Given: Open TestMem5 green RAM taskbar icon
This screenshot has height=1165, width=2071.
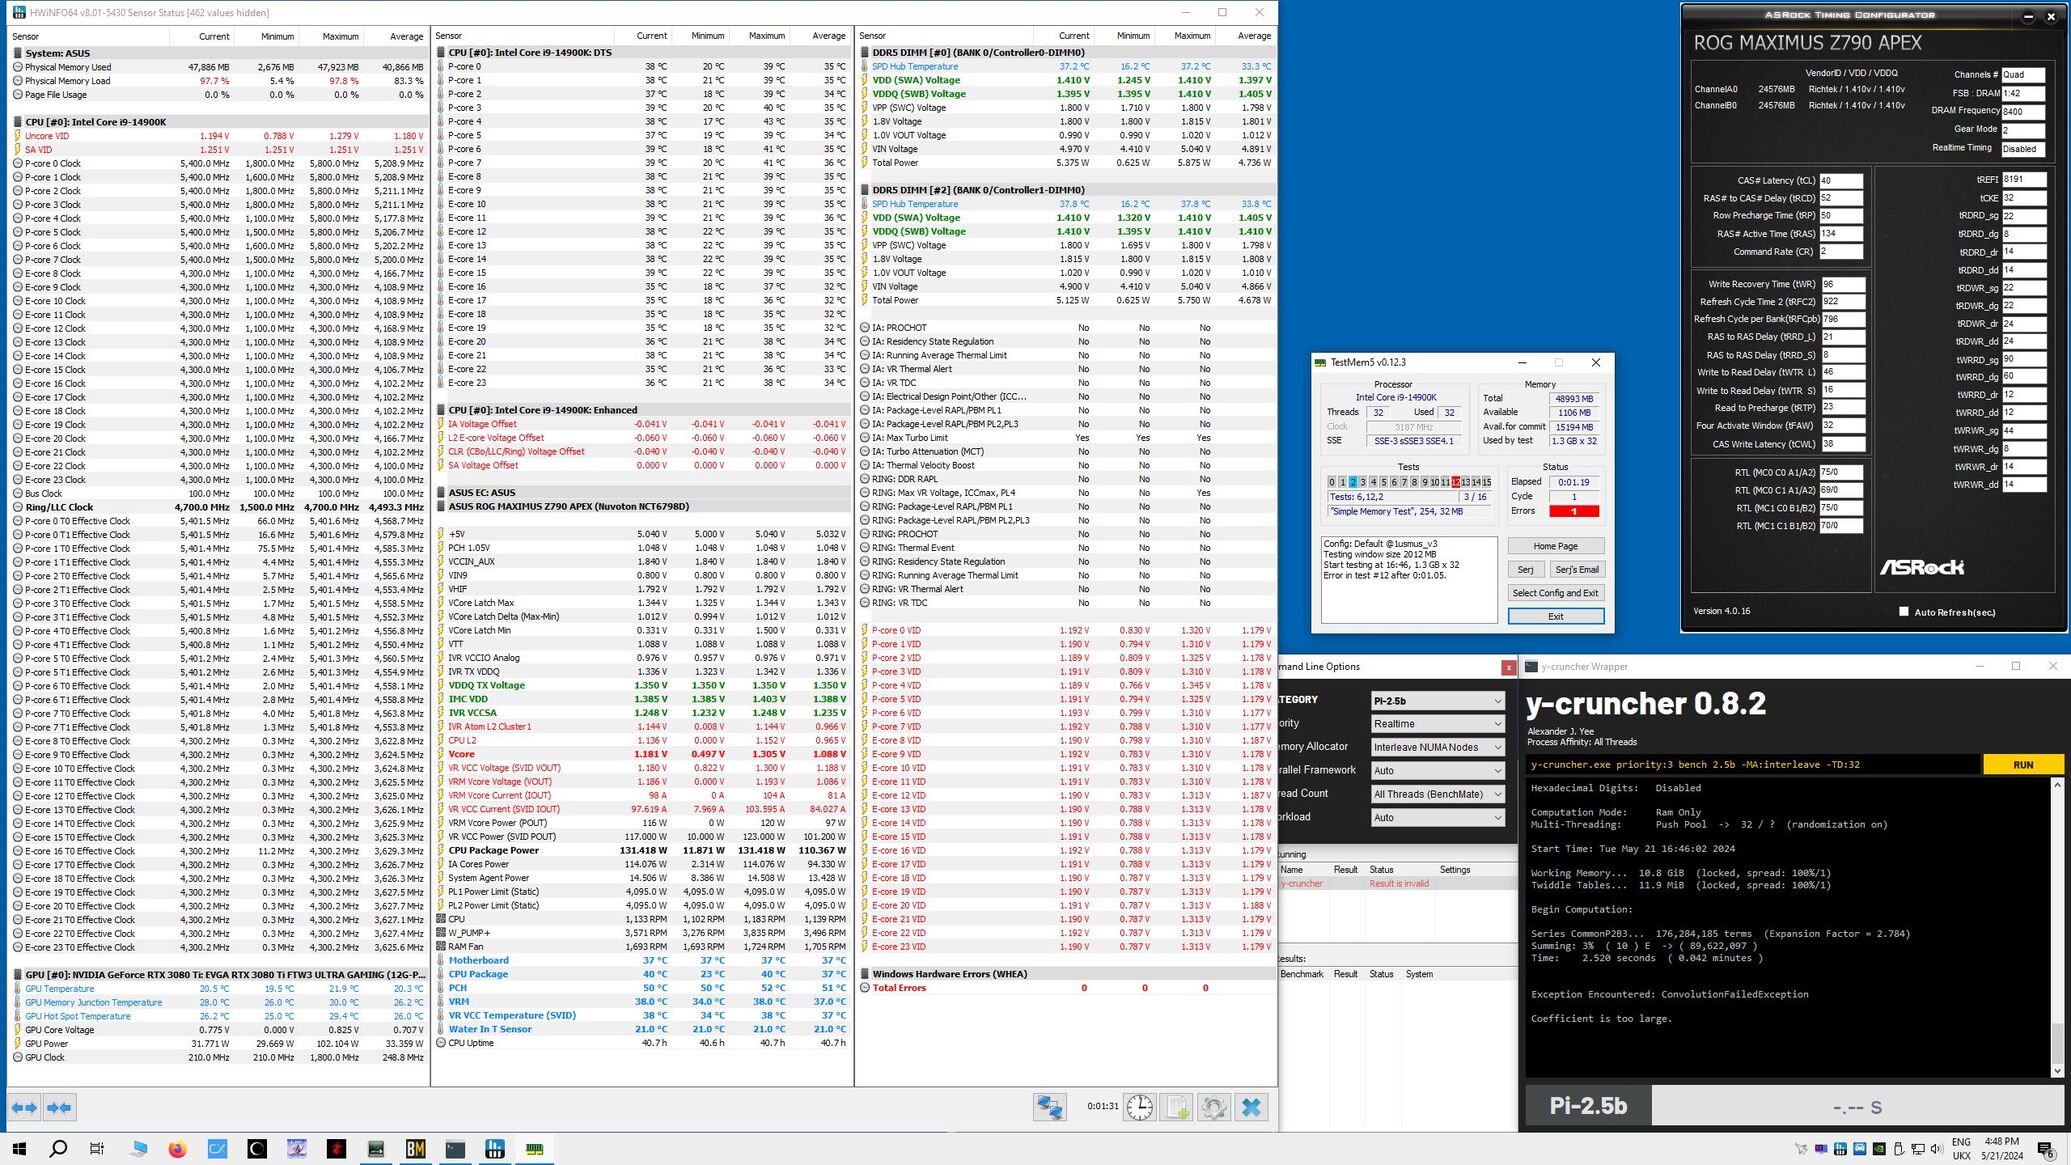Looking at the screenshot, I should (x=534, y=1149).
